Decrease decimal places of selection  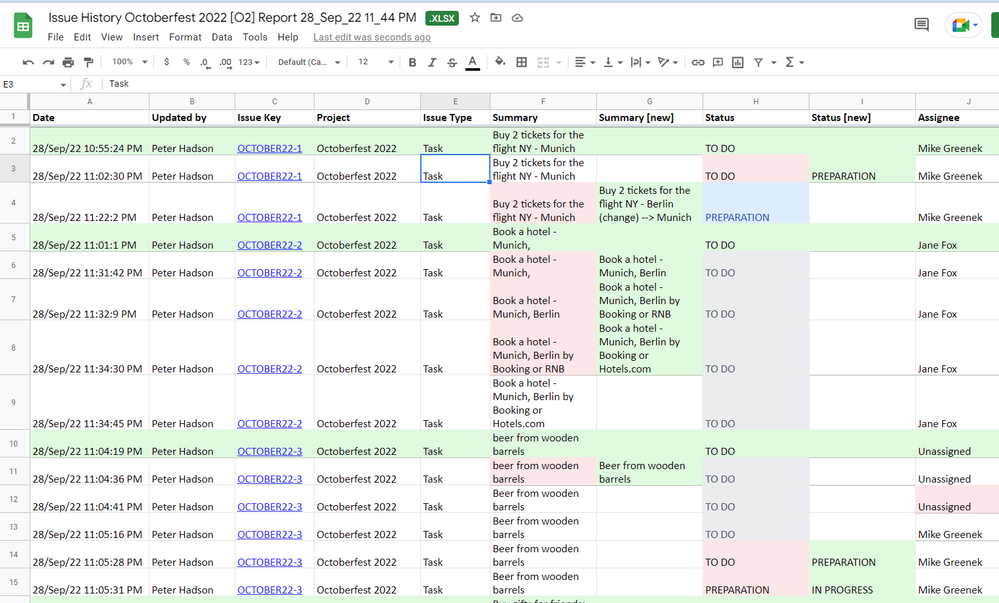[x=206, y=61]
